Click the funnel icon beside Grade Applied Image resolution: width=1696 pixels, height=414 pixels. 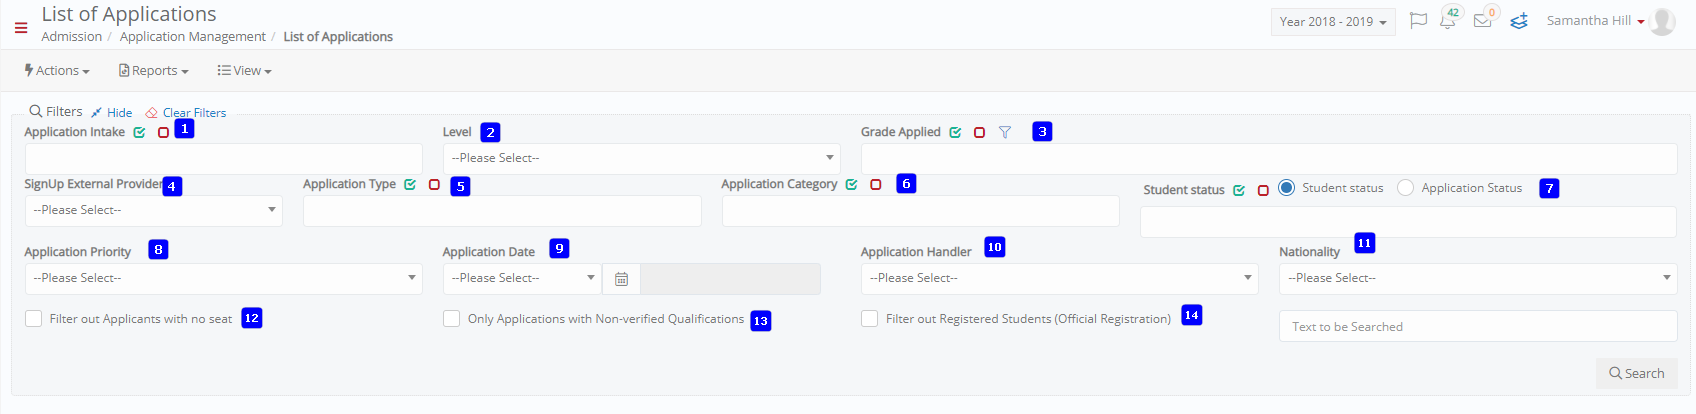coord(1005,132)
